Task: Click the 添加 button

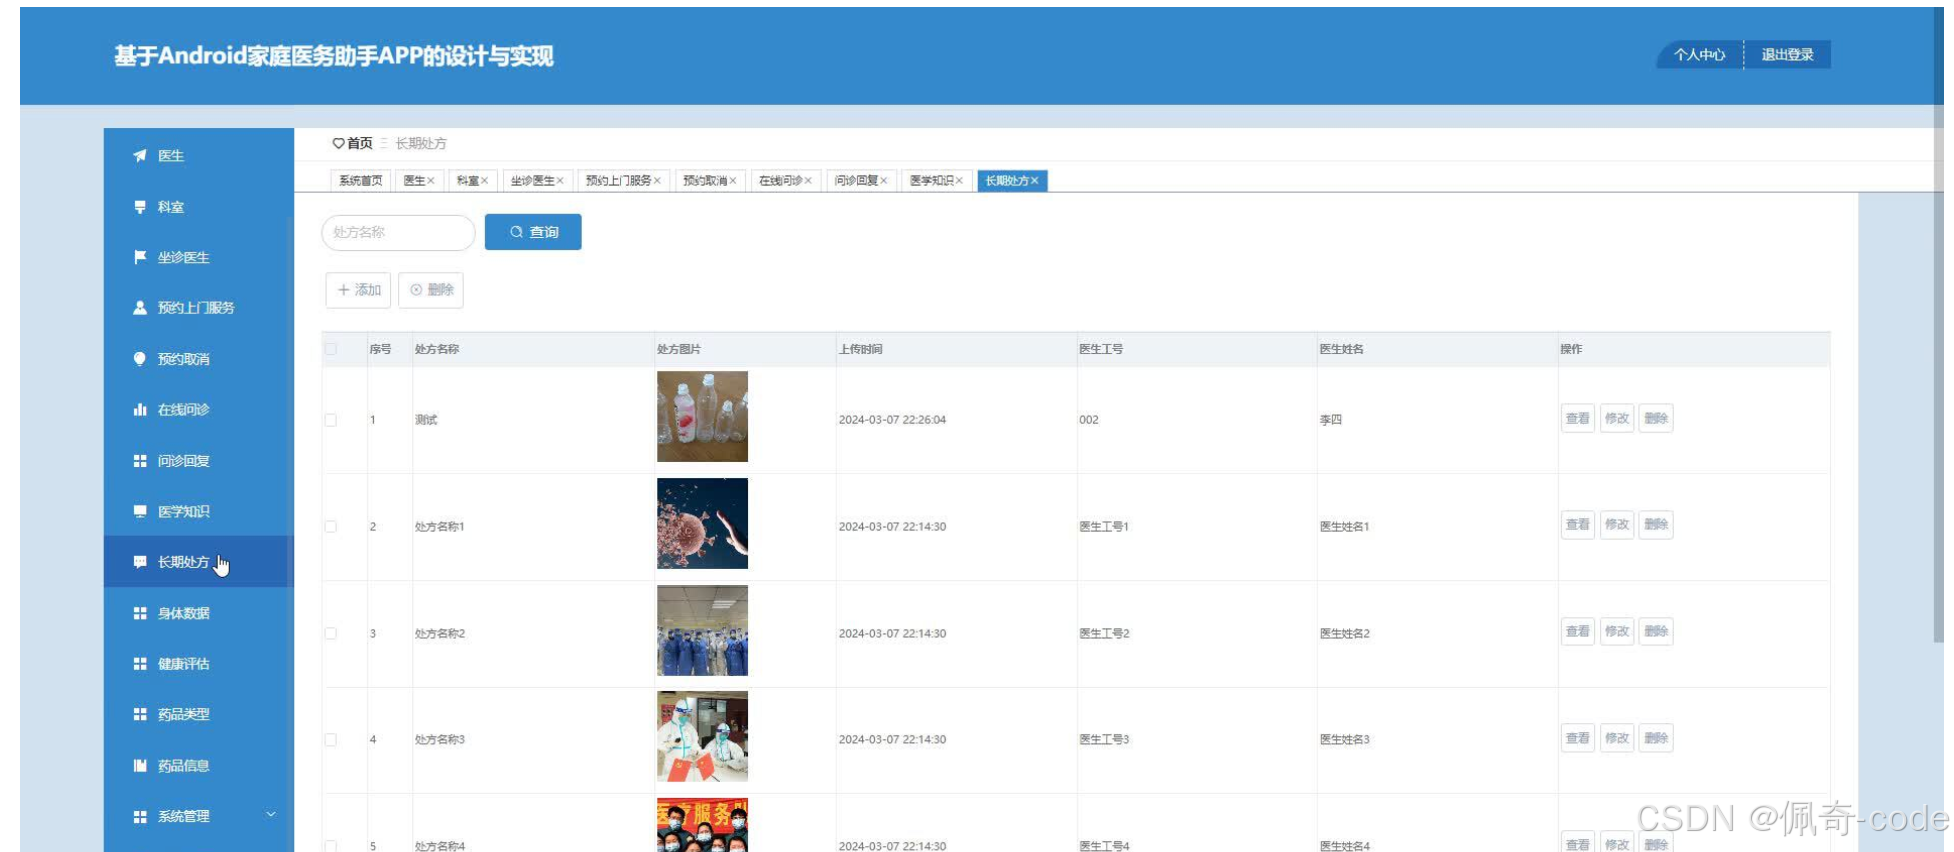Action: click(358, 290)
